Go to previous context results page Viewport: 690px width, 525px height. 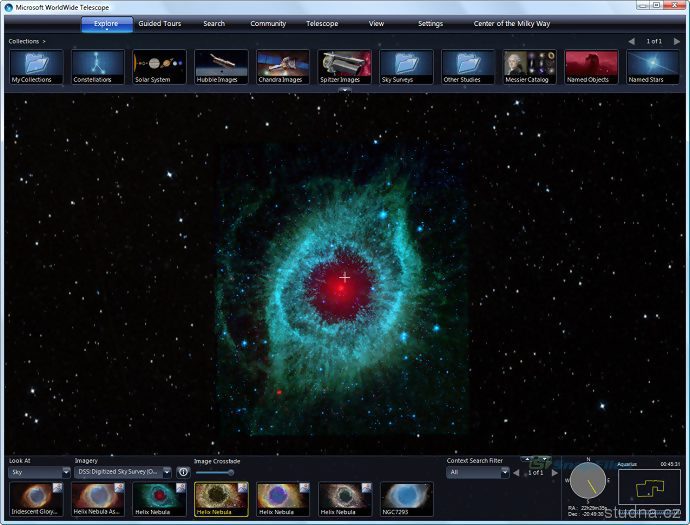516,473
